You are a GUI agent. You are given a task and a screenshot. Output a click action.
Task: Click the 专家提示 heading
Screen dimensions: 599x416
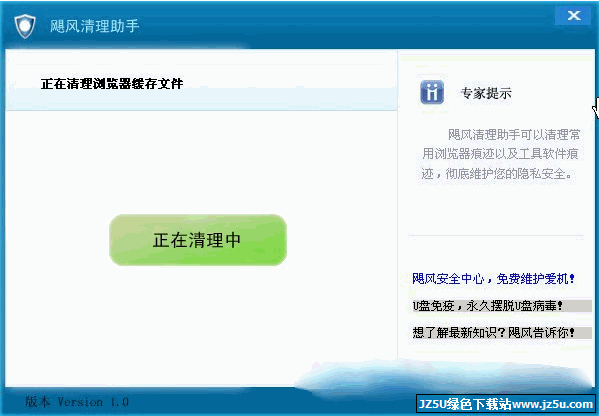(486, 93)
